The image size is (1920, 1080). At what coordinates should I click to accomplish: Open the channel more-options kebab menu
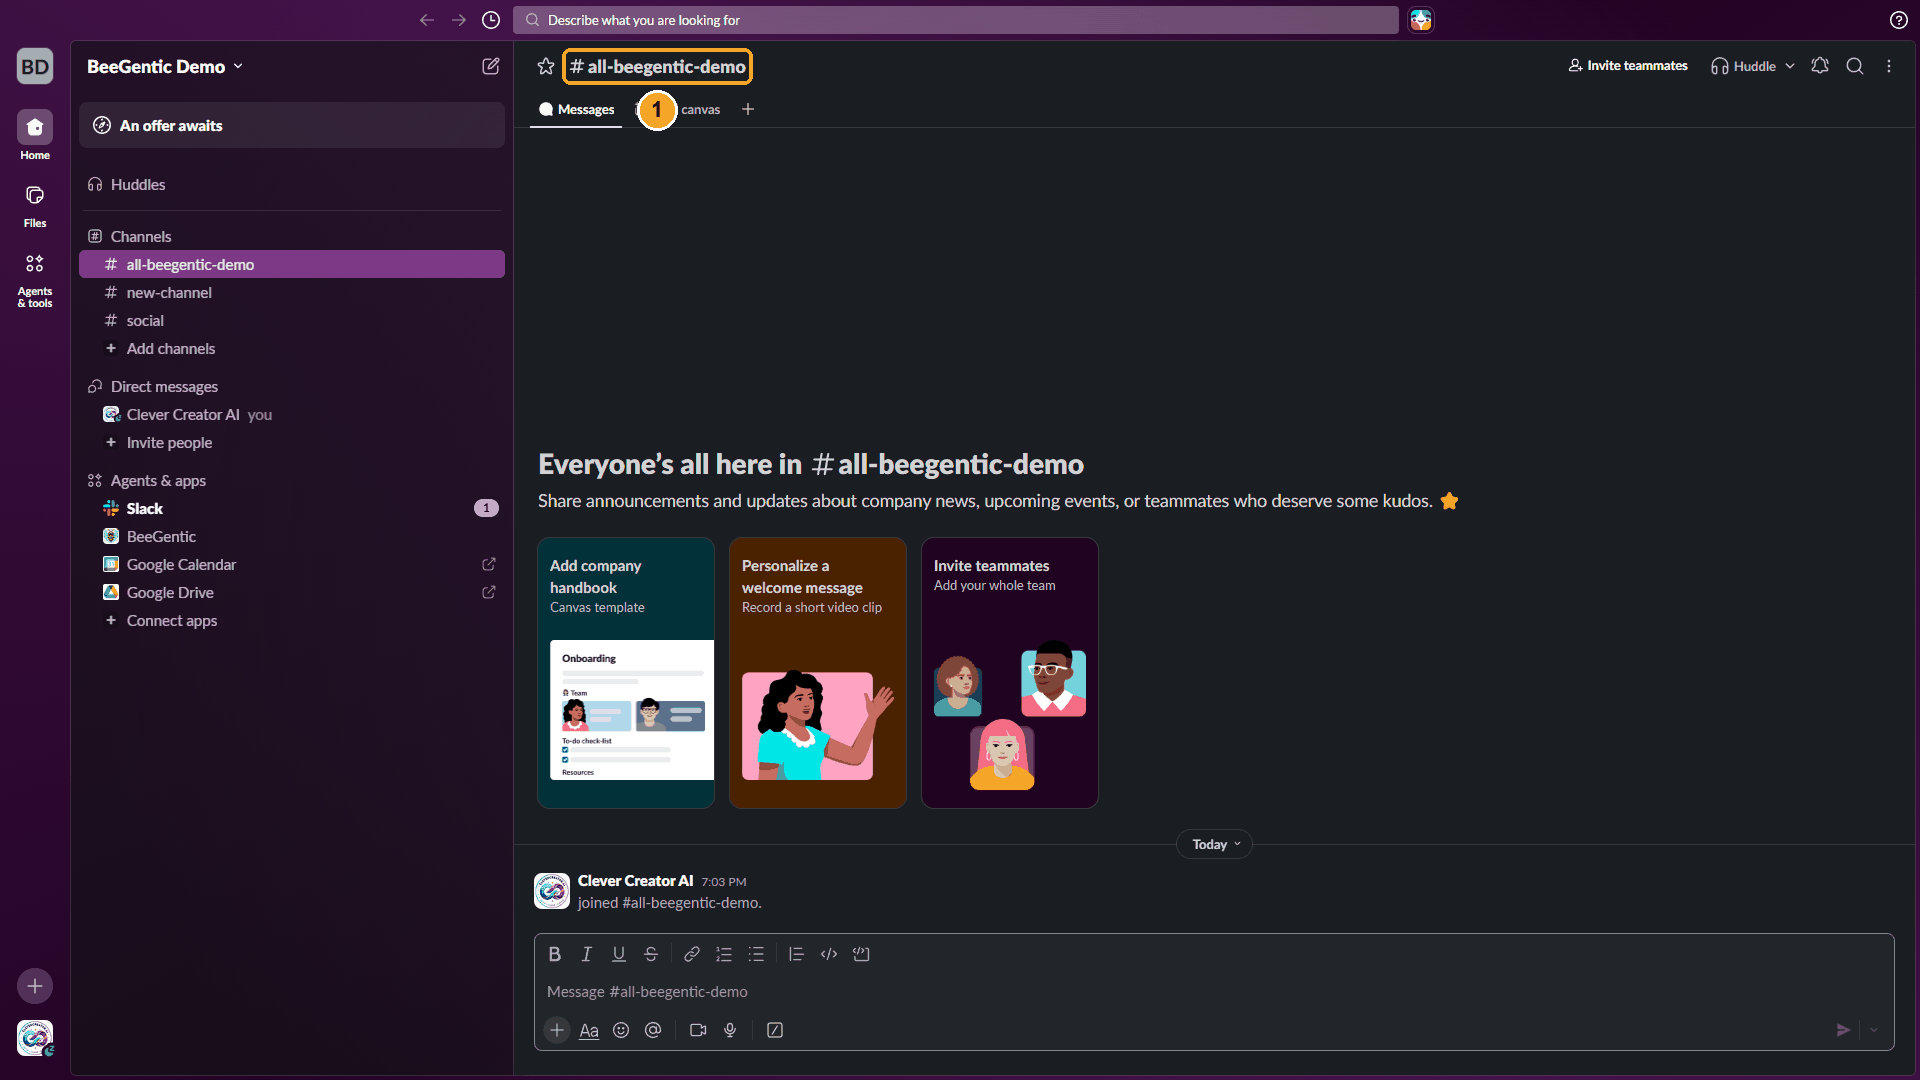point(1889,66)
